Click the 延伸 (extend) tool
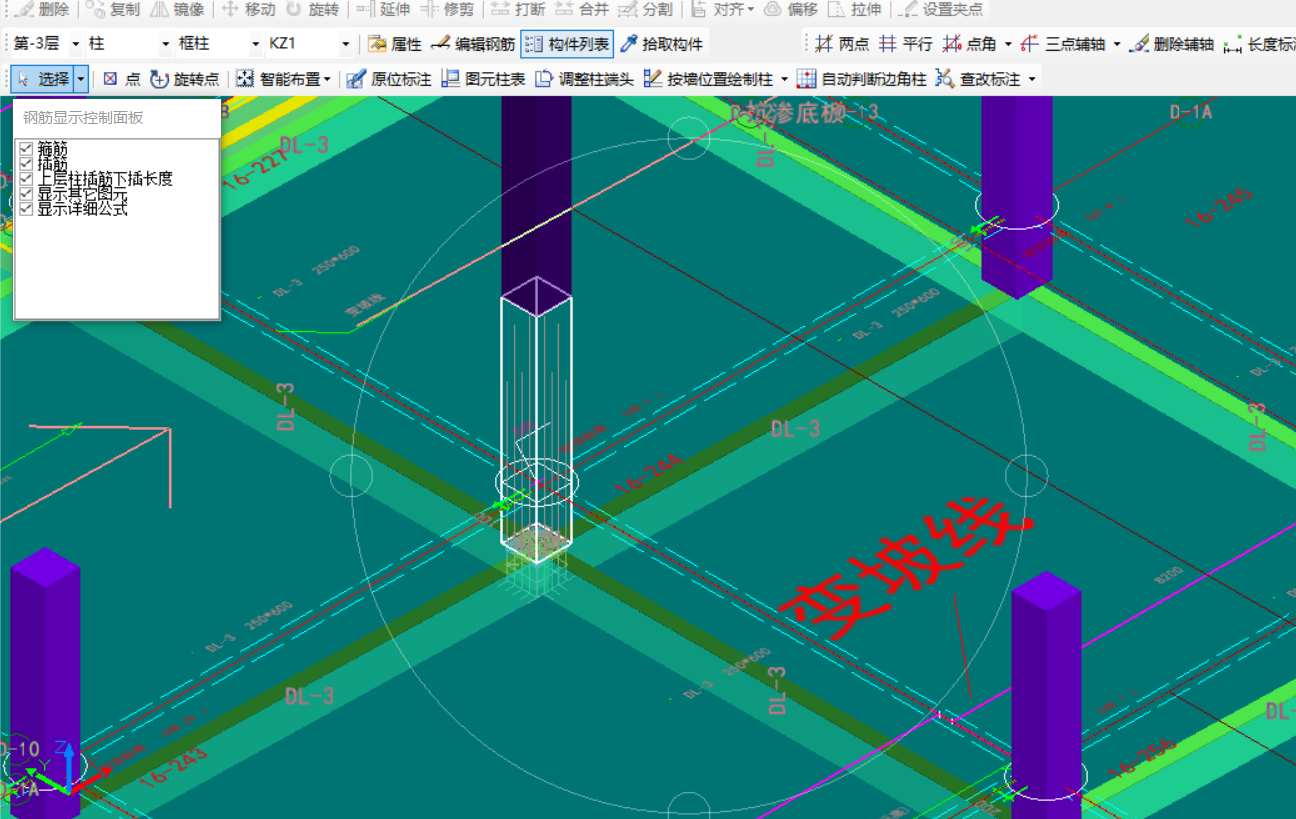Image resolution: width=1296 pixels, height=819 pixels. 382,9
